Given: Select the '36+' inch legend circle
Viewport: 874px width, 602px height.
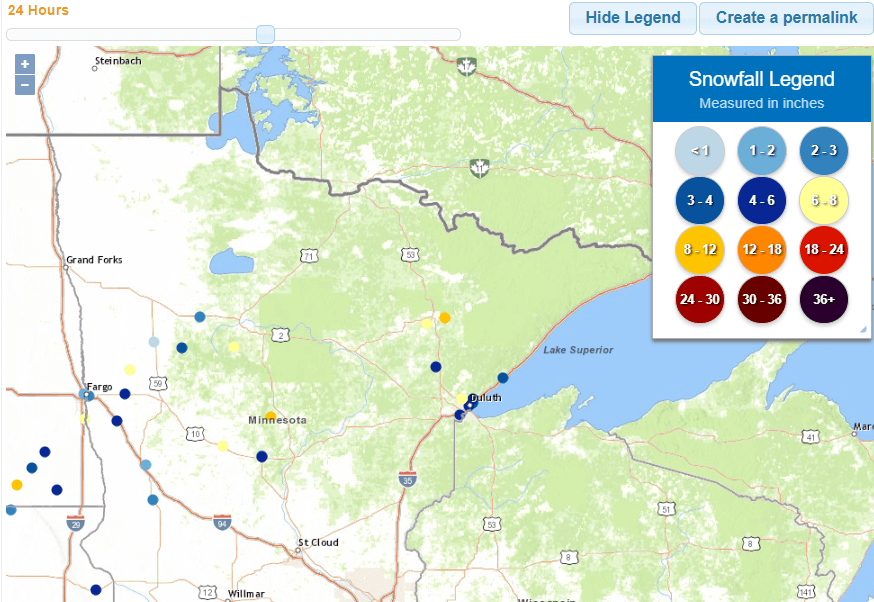Looking at the screenshot, I should (x=823, y=299).
